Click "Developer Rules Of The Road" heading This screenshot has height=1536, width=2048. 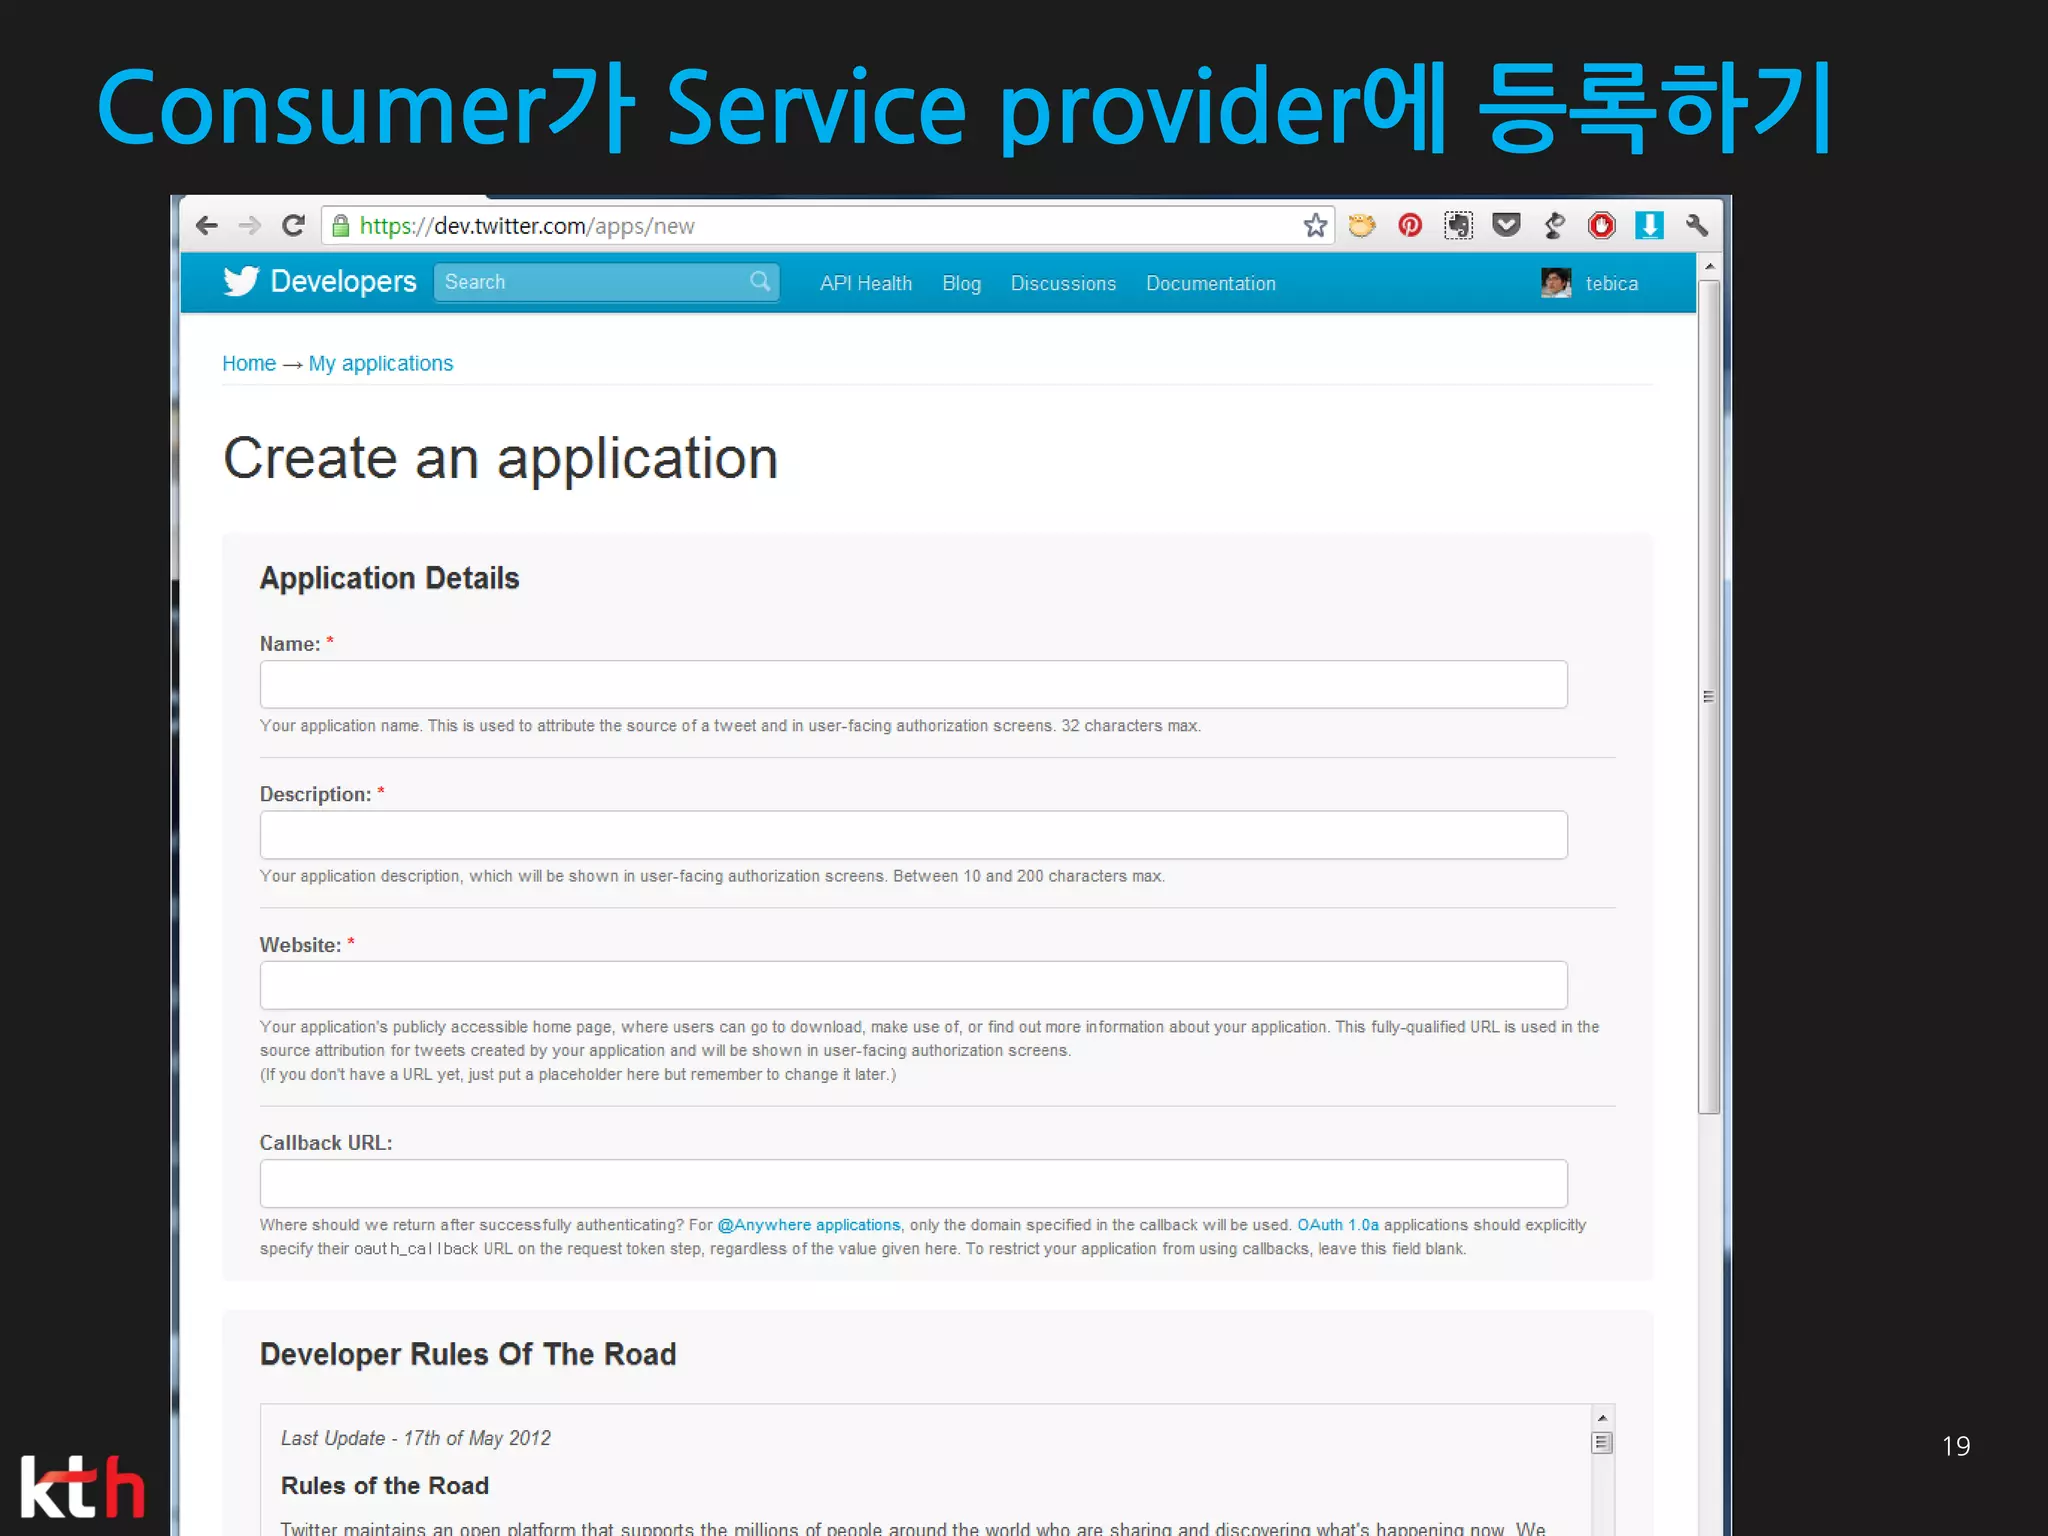468,1355
